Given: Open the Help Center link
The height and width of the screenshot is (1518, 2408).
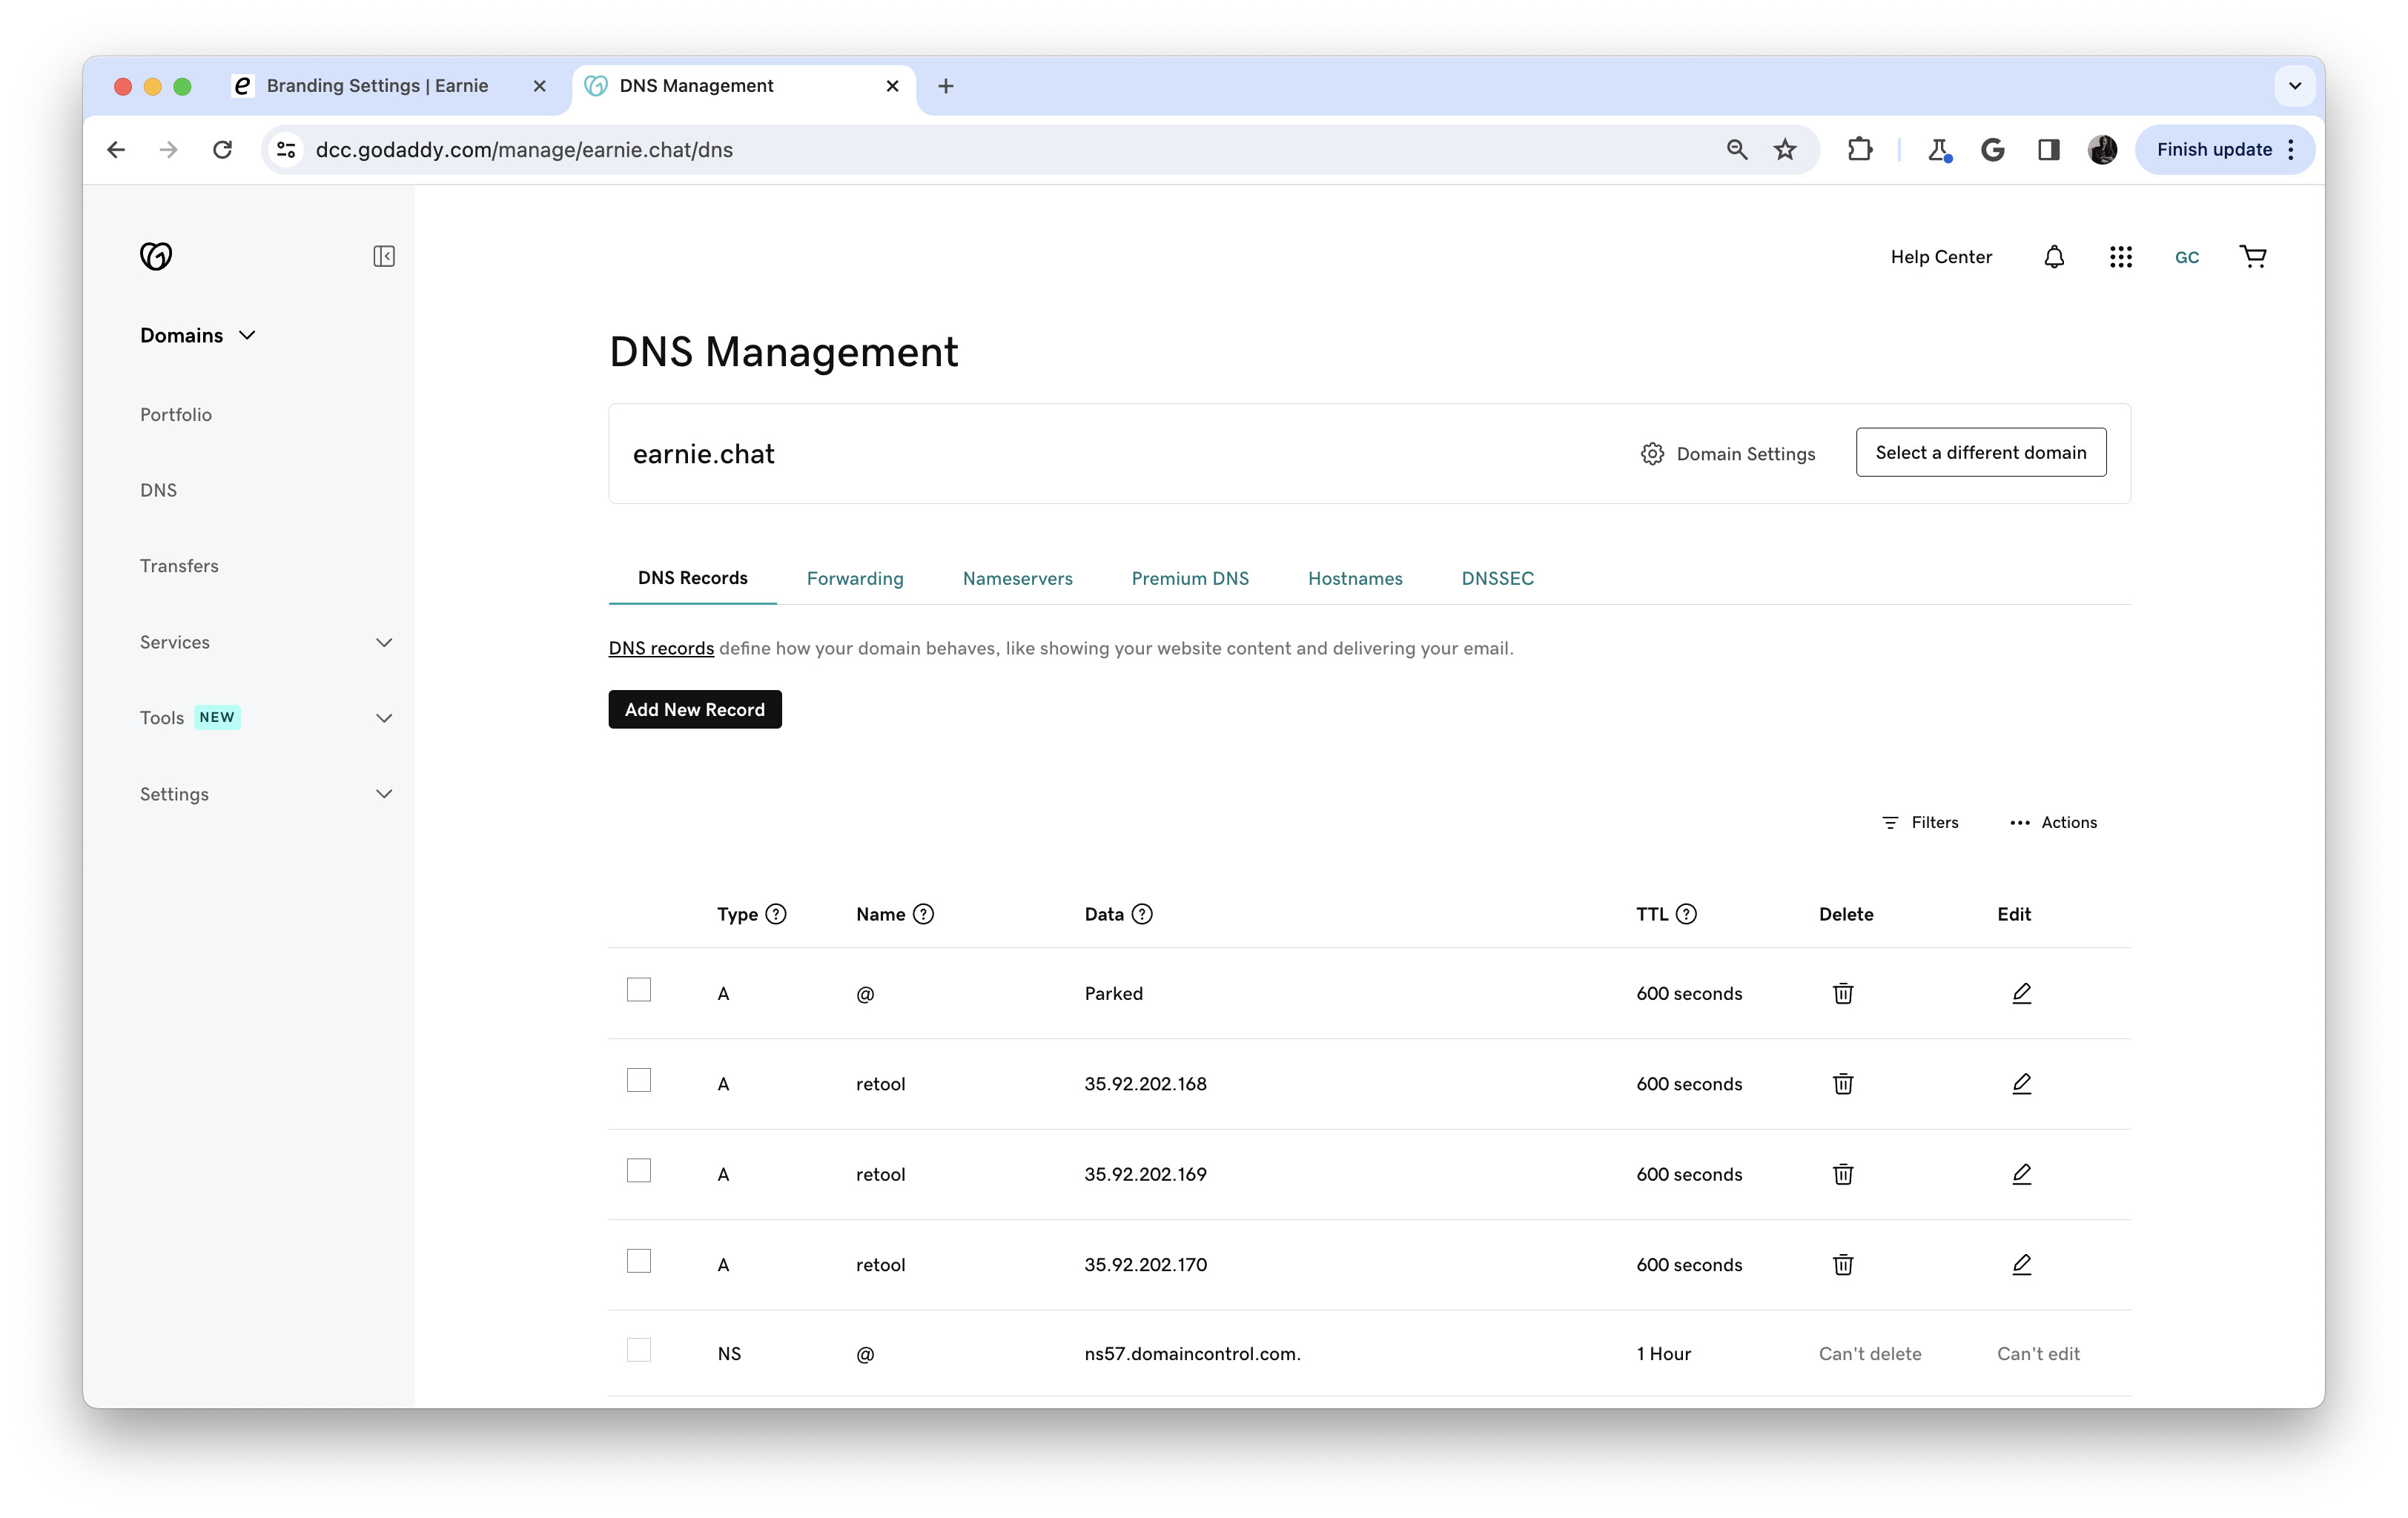Looking at the screenshot, I should [x=1941, y=257].
